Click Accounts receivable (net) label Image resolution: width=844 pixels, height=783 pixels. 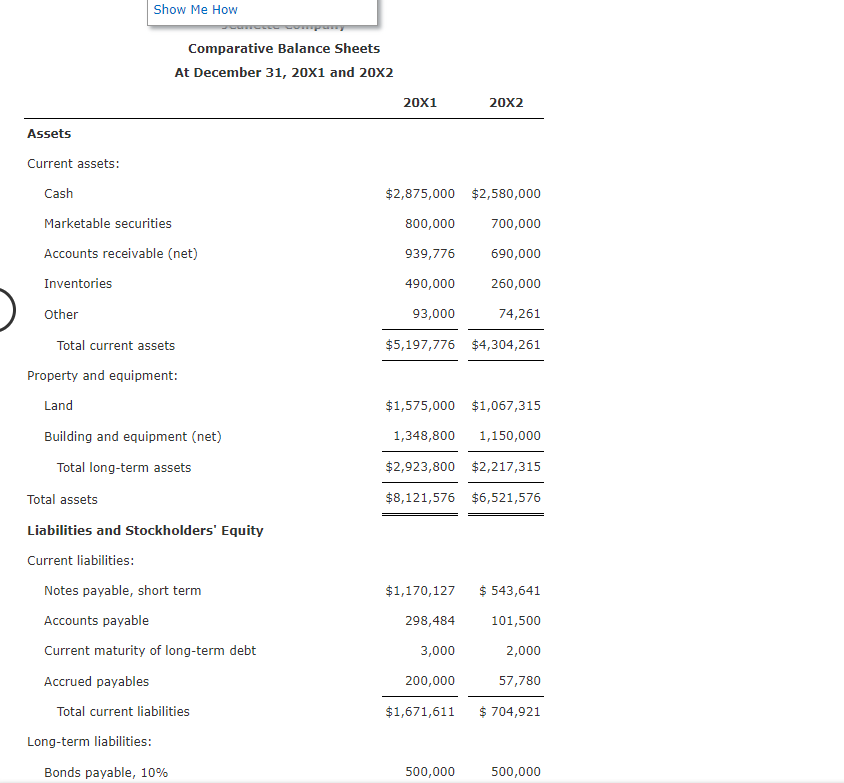121,253
